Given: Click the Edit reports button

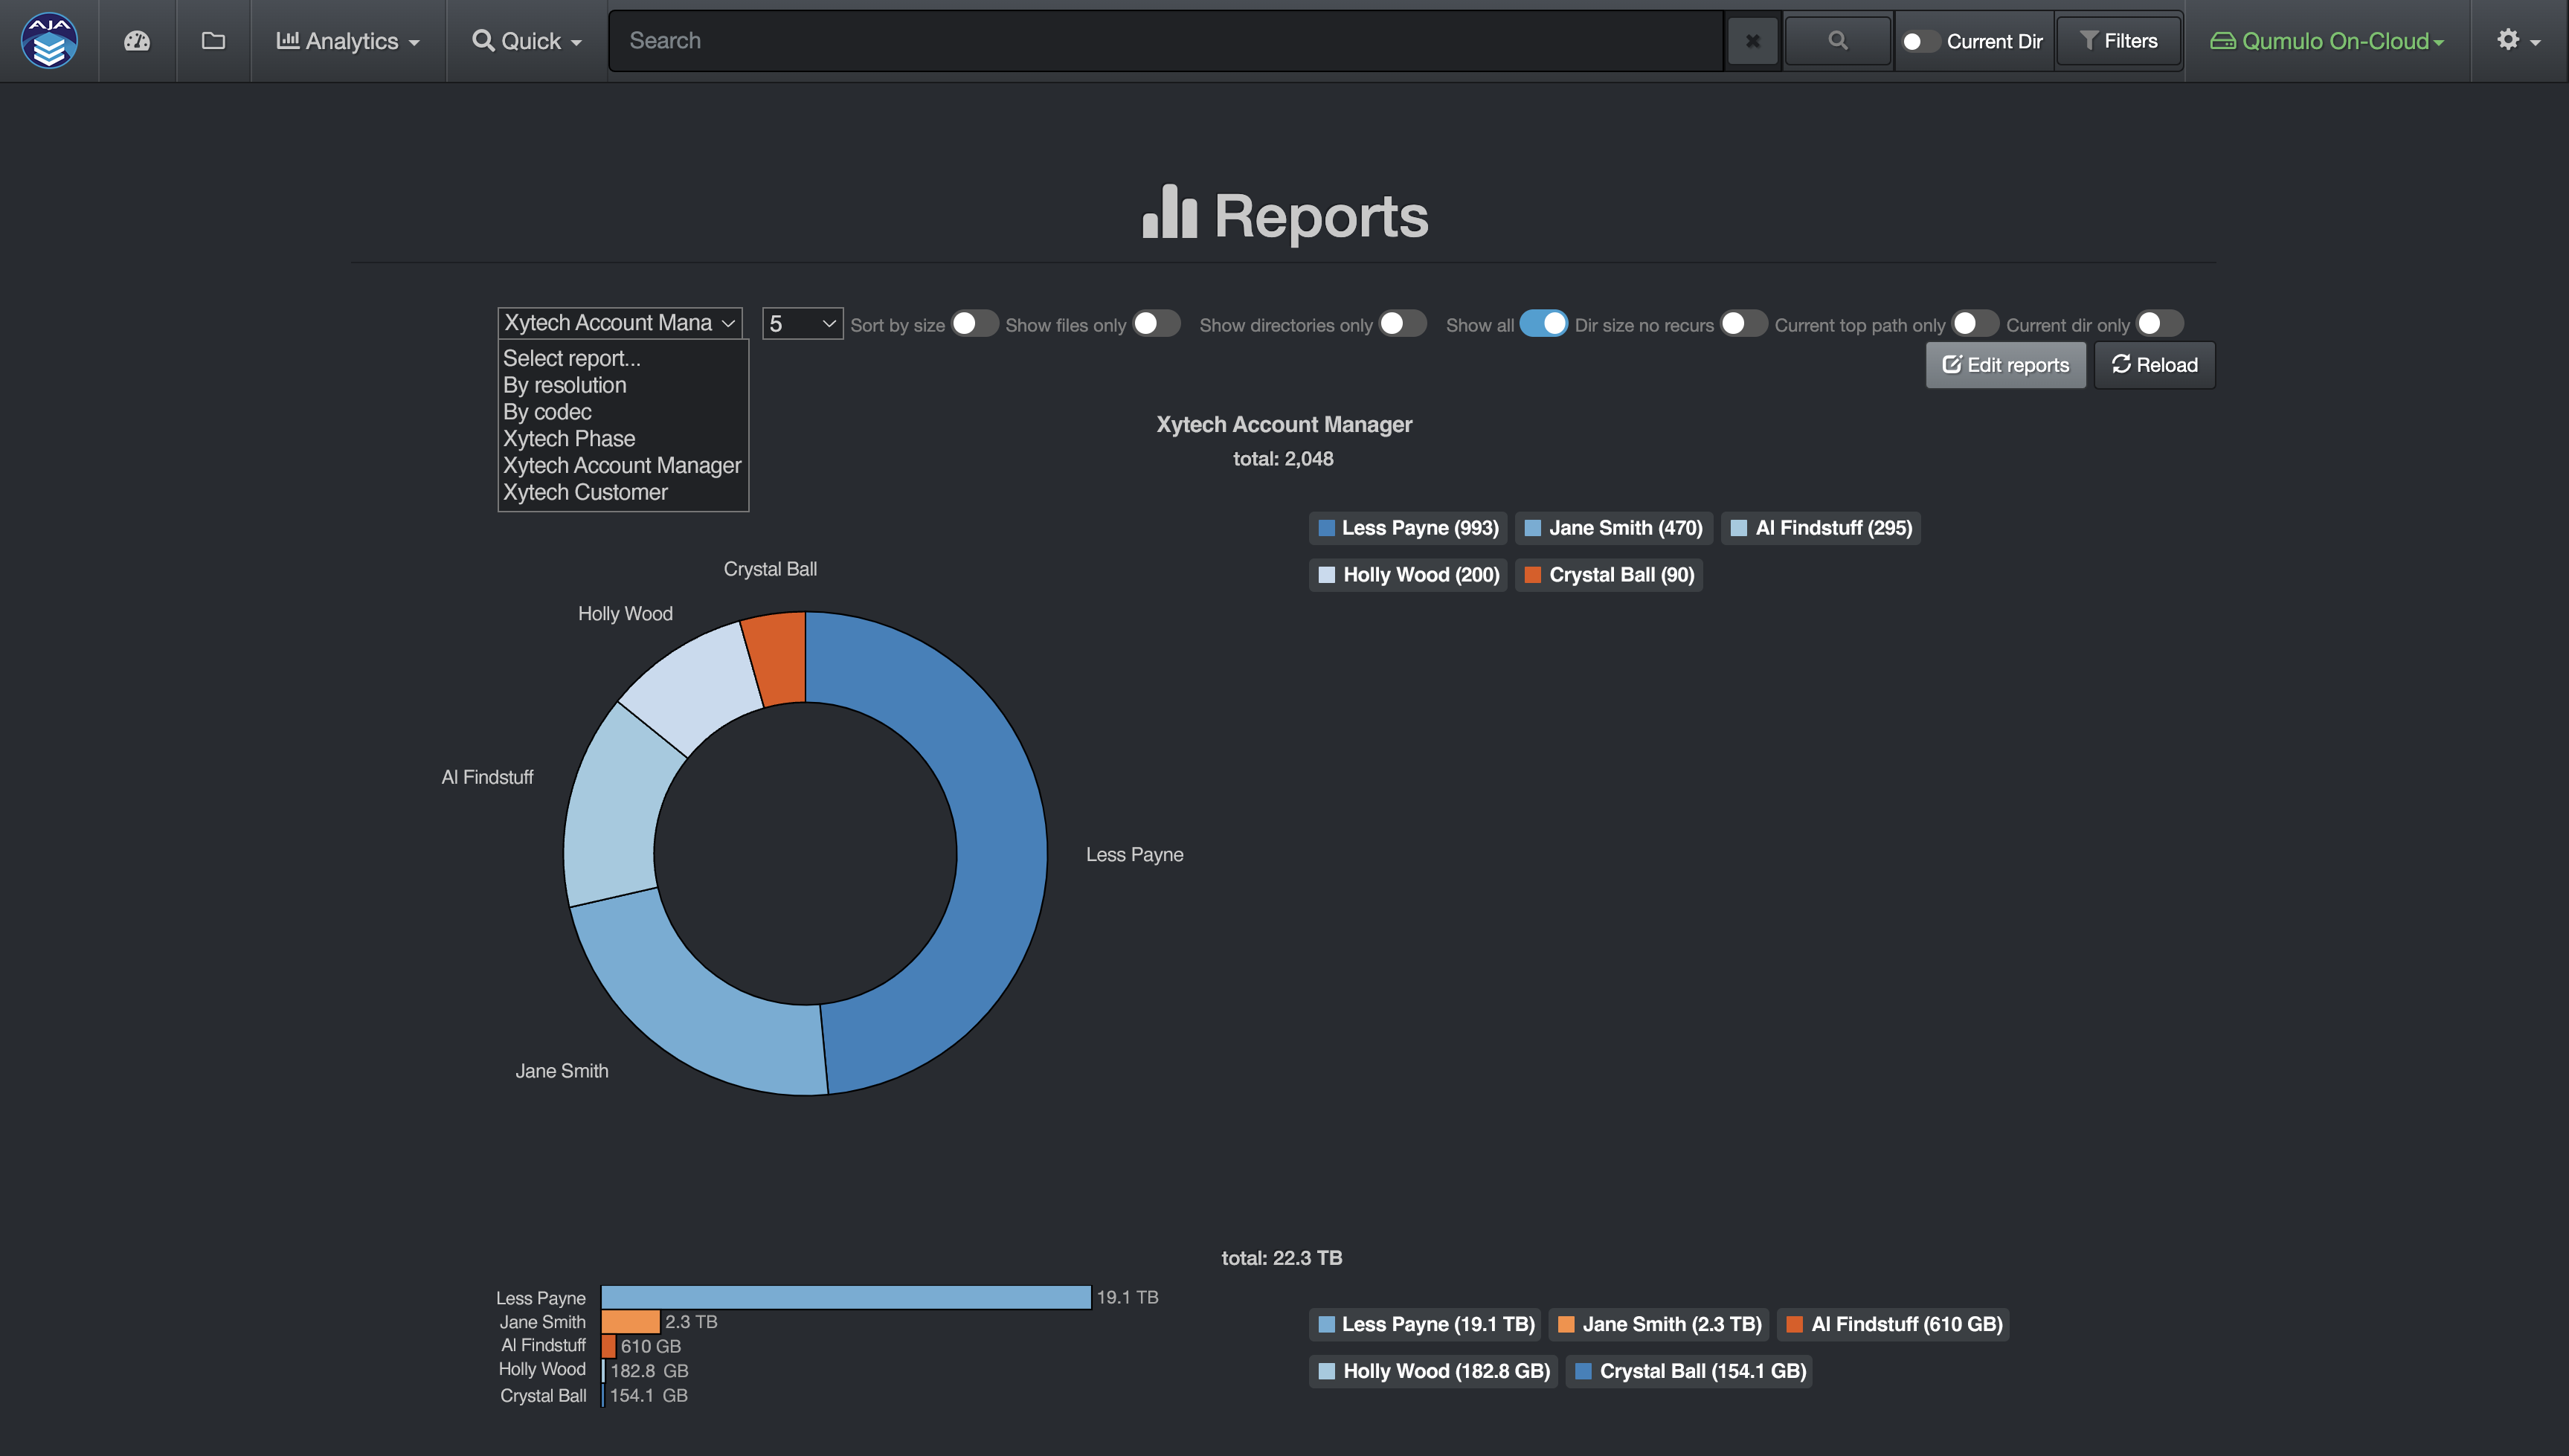Looking at the screenshot, I should click(x=2005, y=364).
